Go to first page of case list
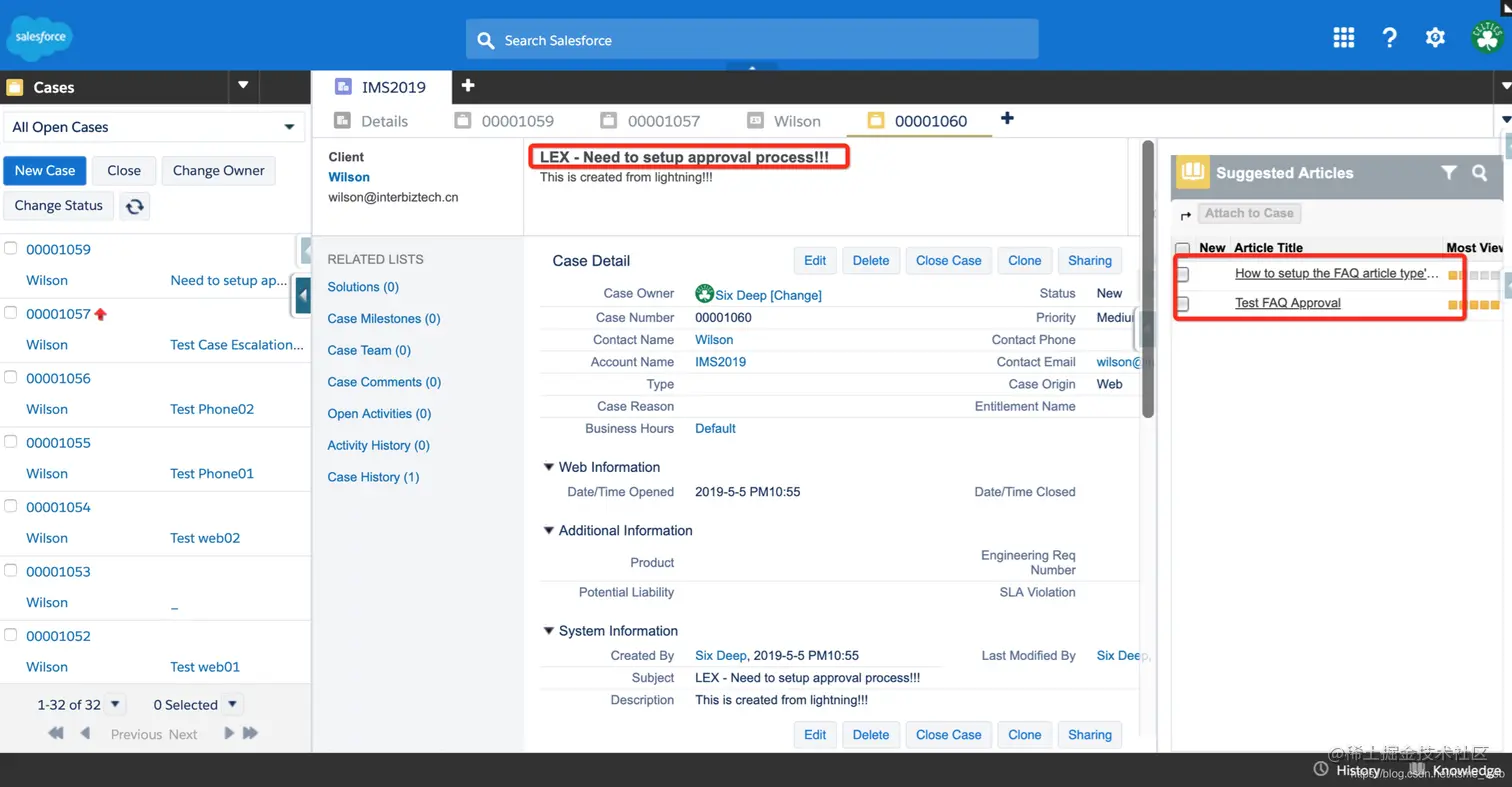The width and height of the screenshot is (1512, 787). click(56, 733)
